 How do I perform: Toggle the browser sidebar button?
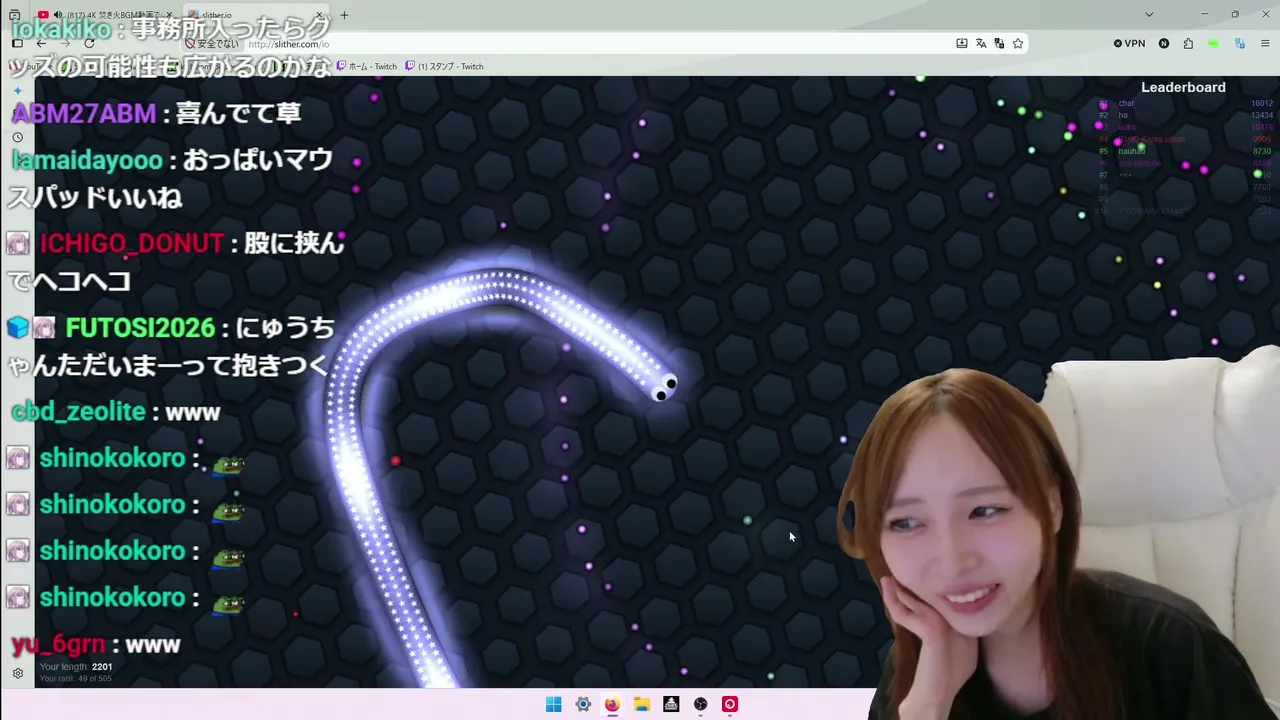point(17,44)
